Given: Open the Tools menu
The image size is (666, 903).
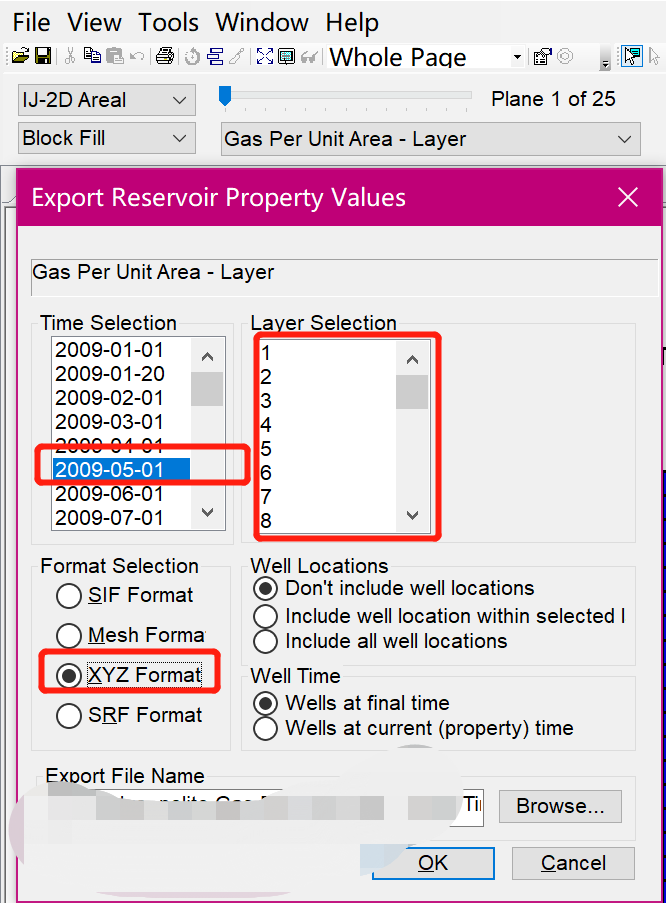Looking at the screenshot, I should 168,22.
